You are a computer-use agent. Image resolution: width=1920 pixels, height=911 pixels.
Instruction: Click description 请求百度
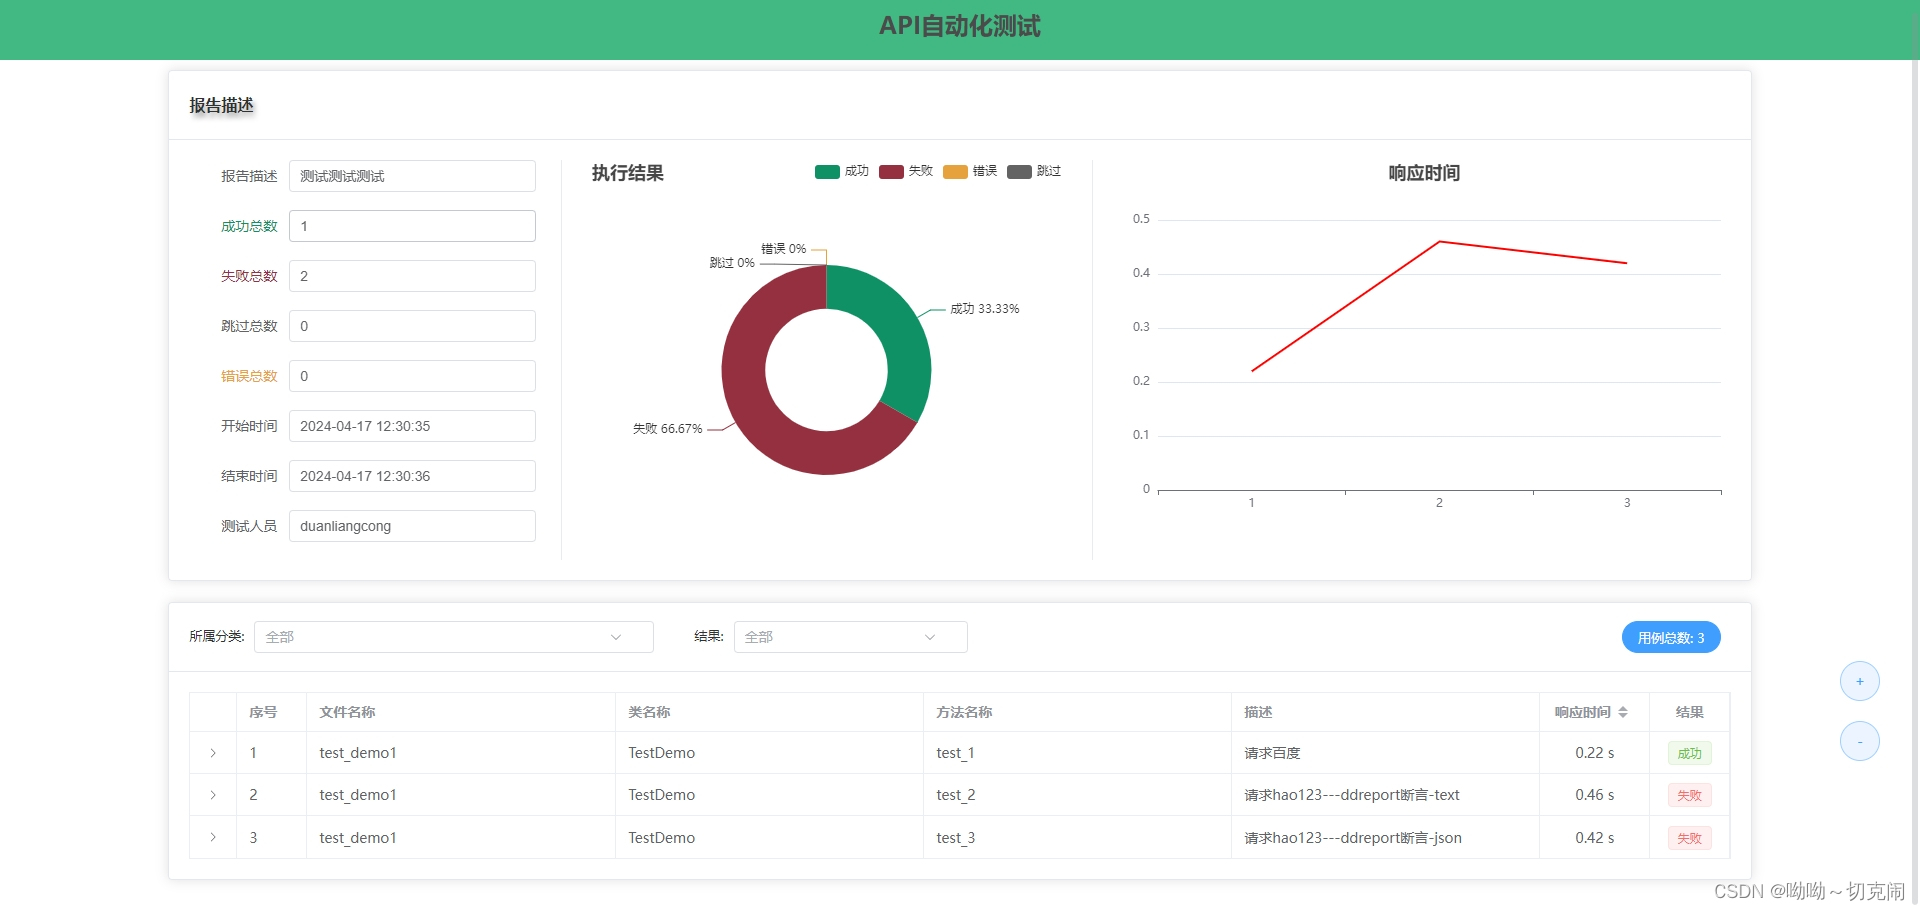pos(1272,753)
